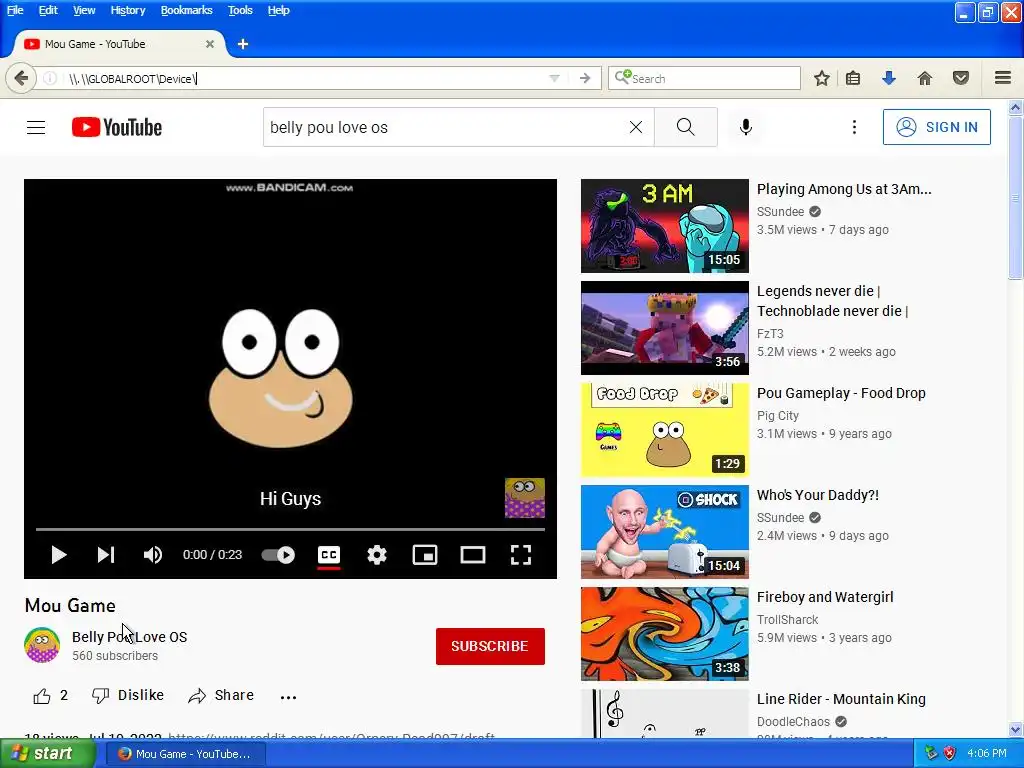Screen dimensions: 1024x768
Task: Dislike the video
Action: [x=128, y=696]
